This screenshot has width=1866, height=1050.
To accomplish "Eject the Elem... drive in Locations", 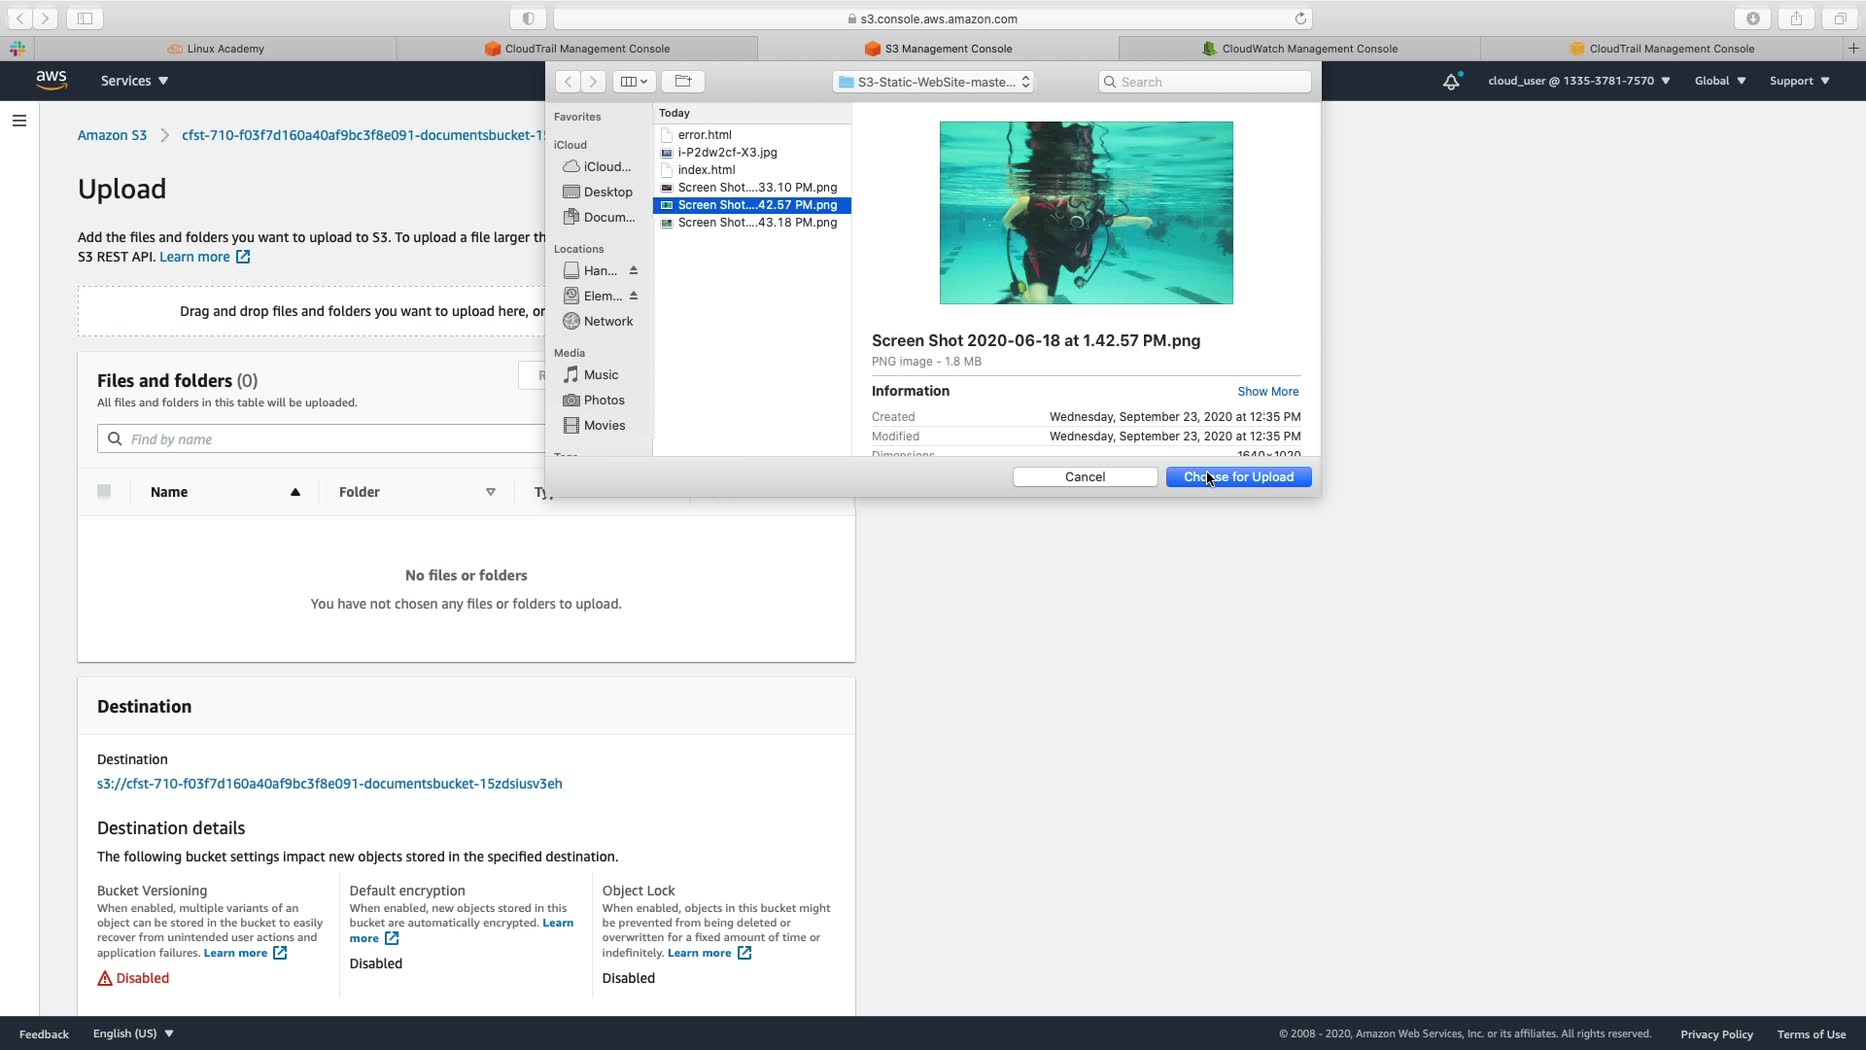I will coord(633,296).
